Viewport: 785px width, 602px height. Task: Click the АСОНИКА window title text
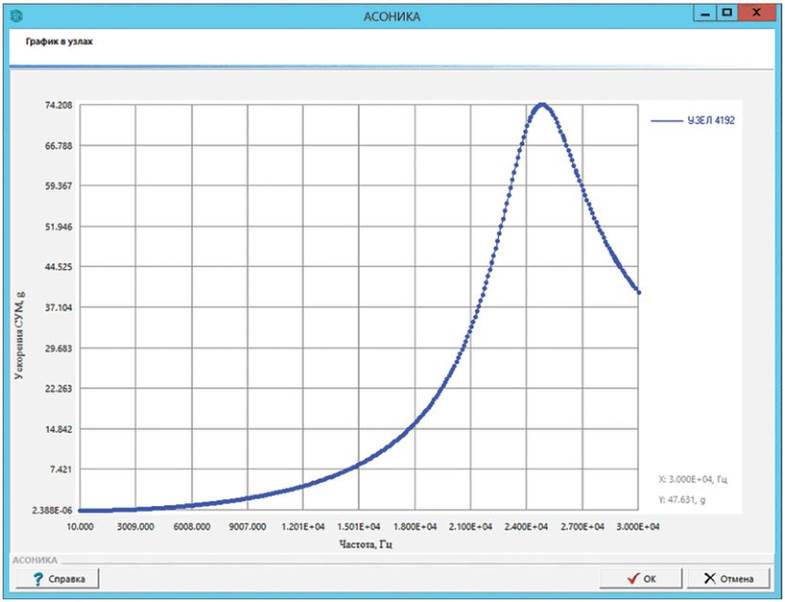tap(392, 16)
